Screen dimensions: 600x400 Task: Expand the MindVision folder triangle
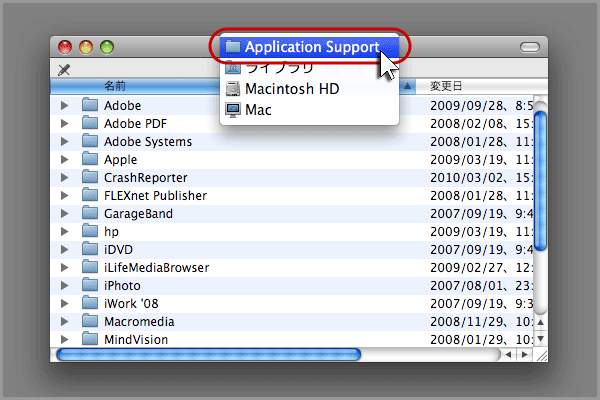tap(64, 339)
